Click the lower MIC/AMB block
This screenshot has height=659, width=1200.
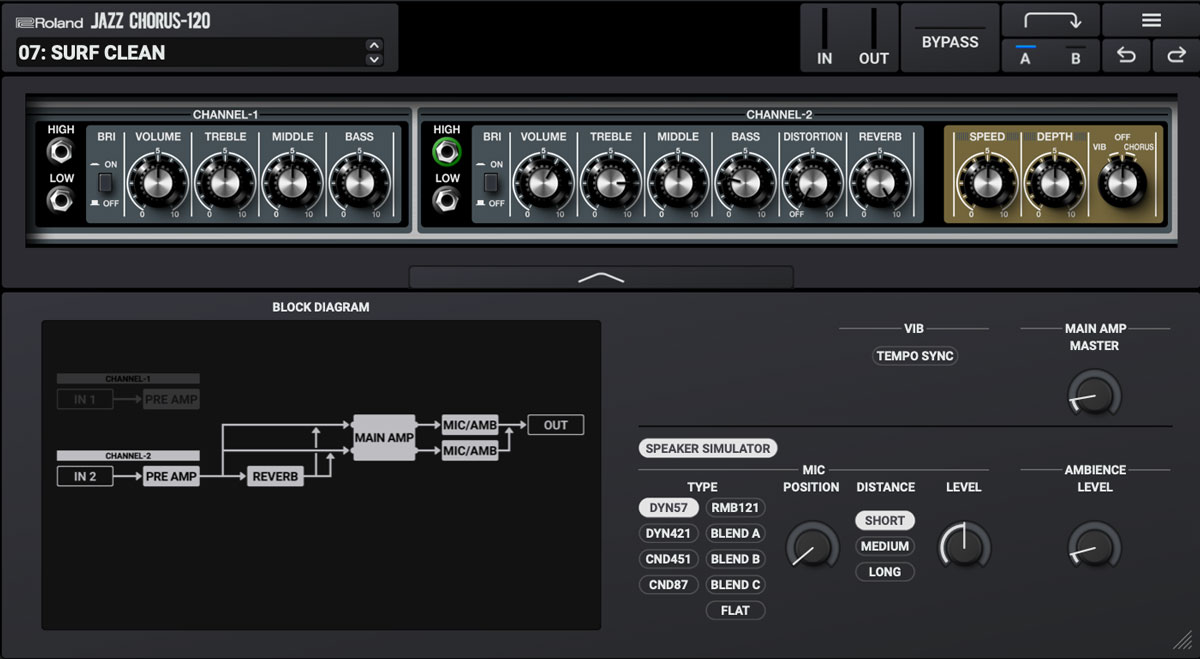tap(470, 451)
